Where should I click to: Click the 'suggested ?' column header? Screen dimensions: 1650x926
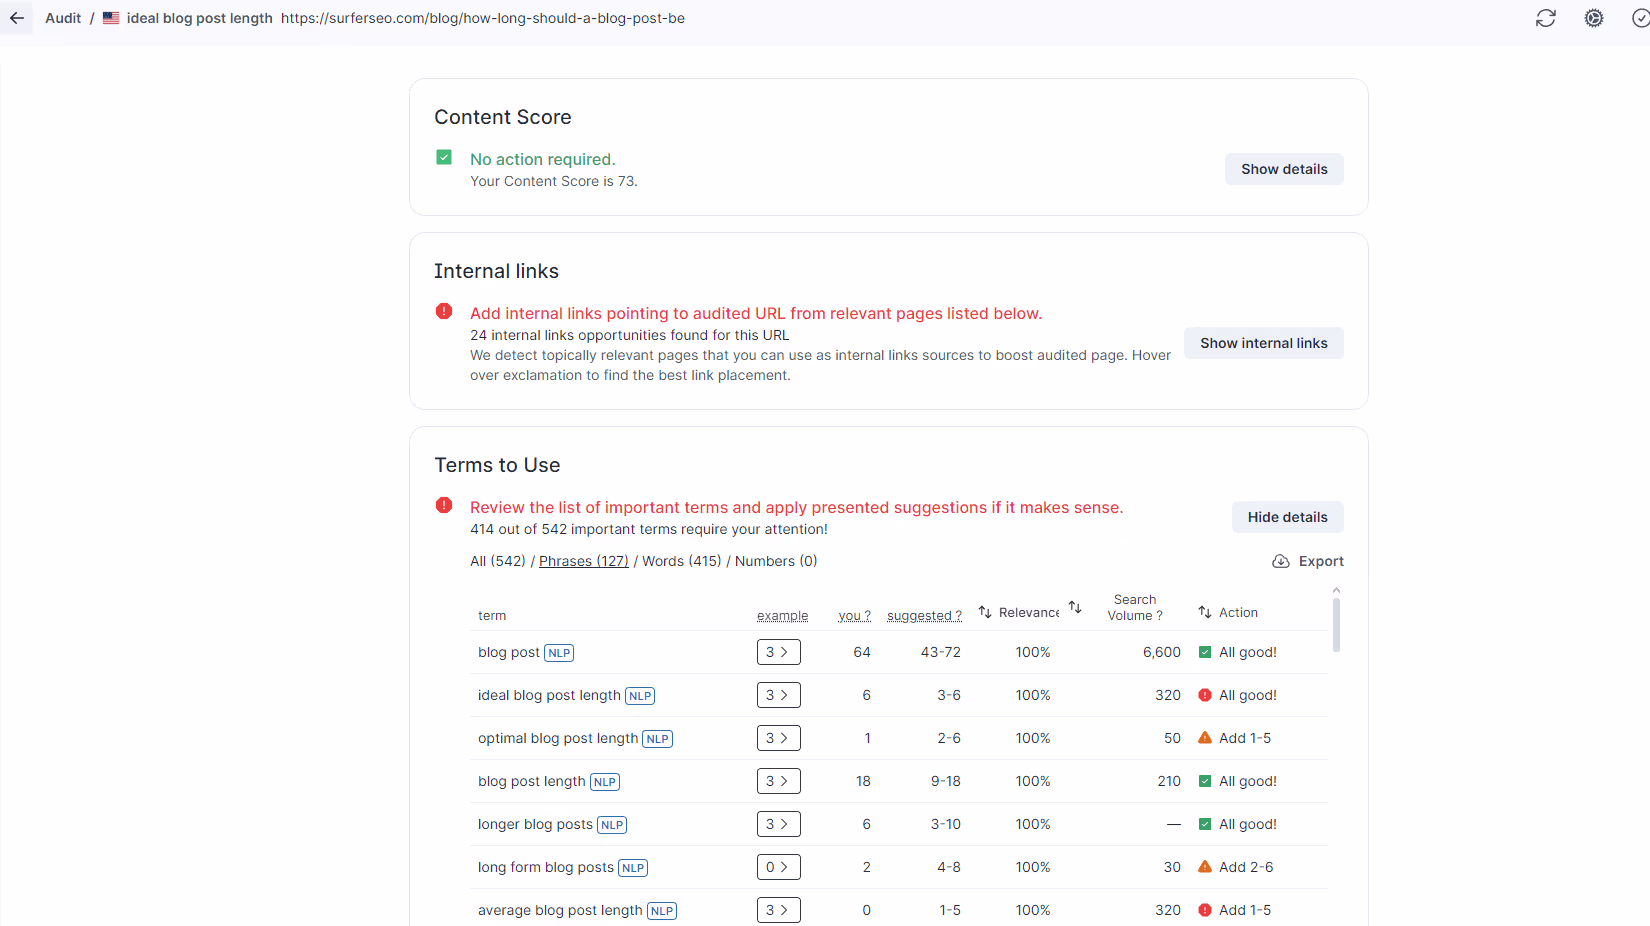pyautogui.click(x=924, y=615)
